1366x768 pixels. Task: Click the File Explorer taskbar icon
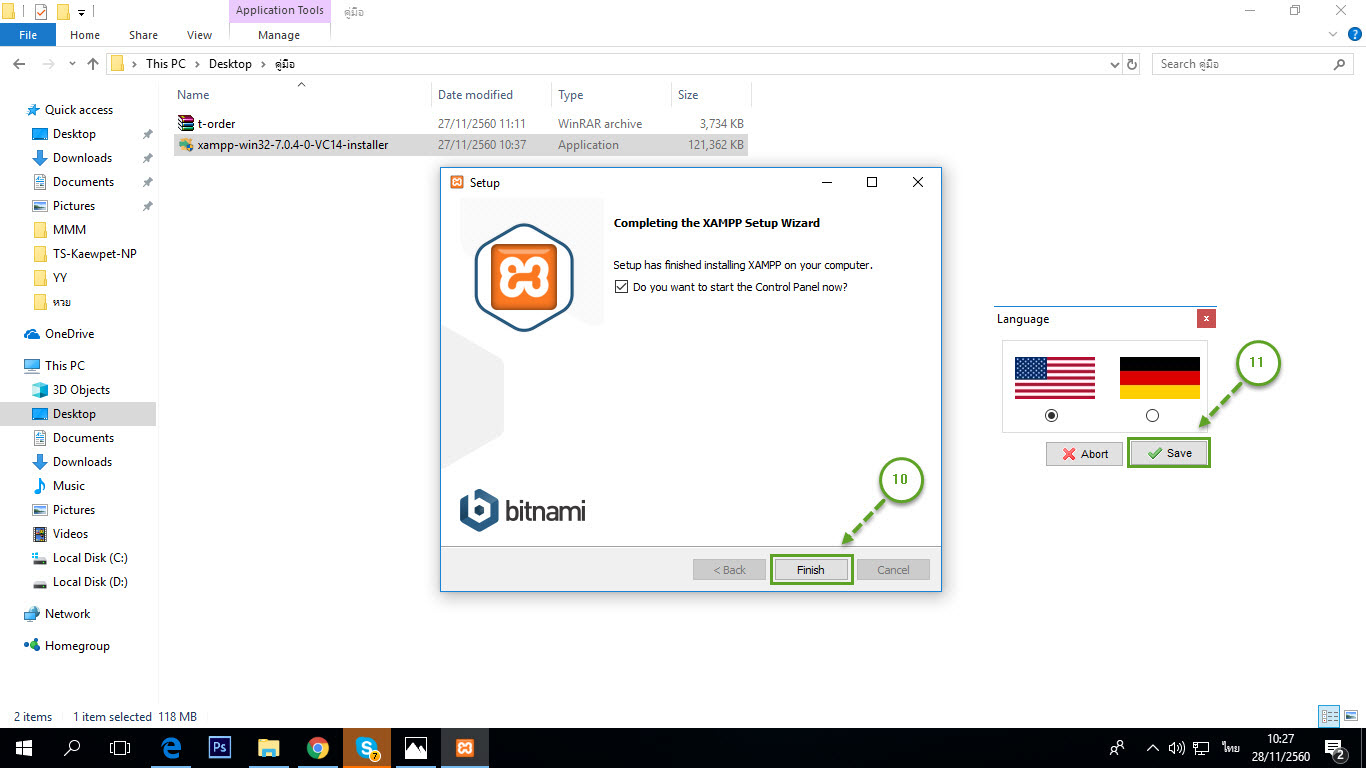tap(268, 747)
